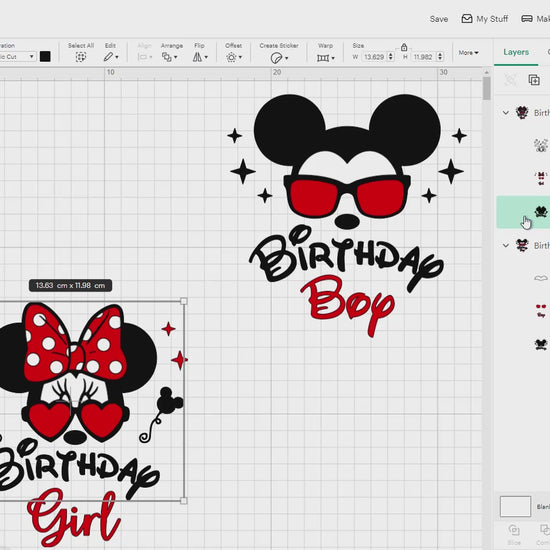Click the Make machine icon
This screenshot has height=550, width=550.
click(527, 19)
